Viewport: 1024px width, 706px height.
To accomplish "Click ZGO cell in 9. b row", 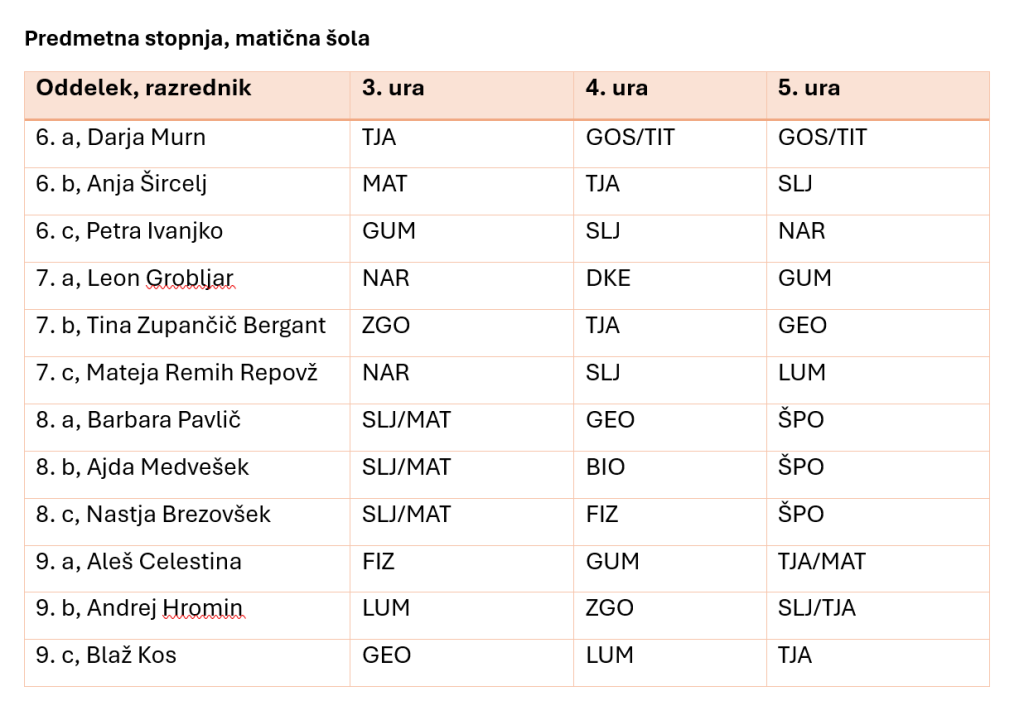I will [670, 615].
